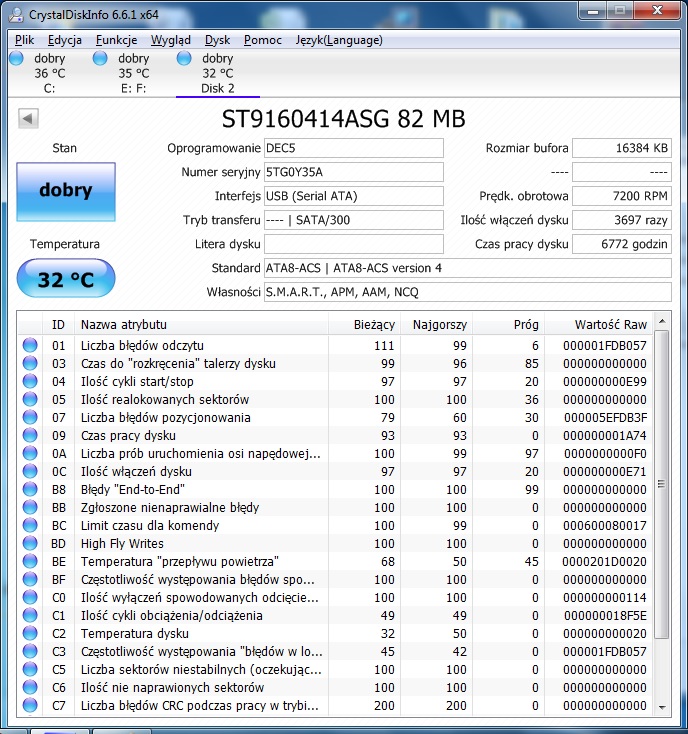688x734 pixels.
Task: Click status orb for attribute BF
Action: (x=30, y=580)
